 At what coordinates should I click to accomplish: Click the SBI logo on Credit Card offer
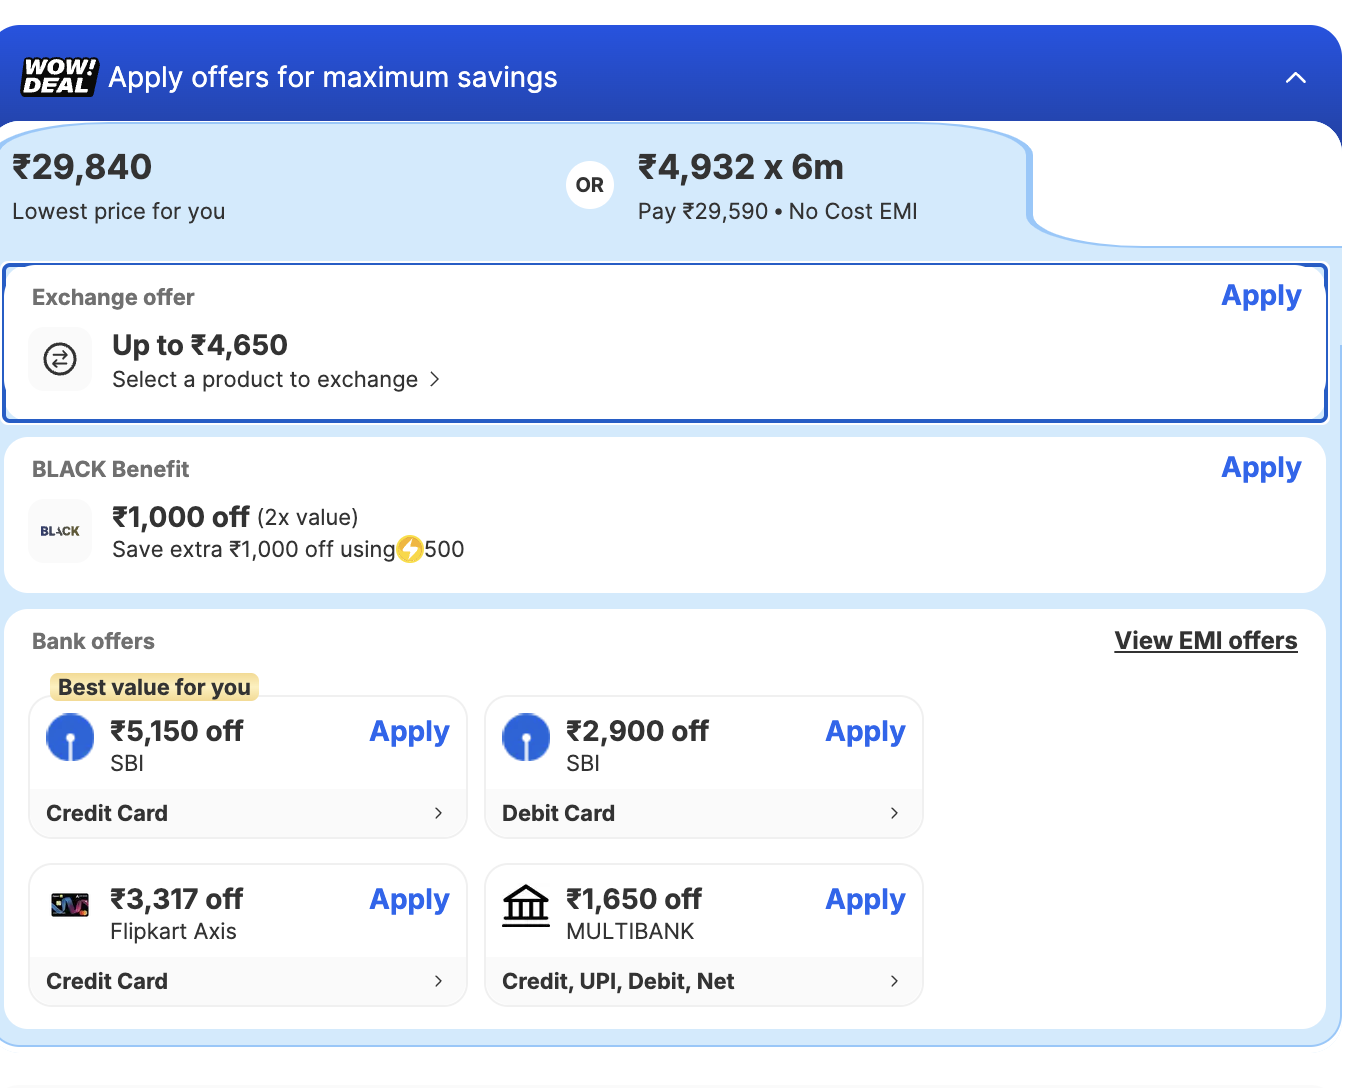(x=71, y=738)
